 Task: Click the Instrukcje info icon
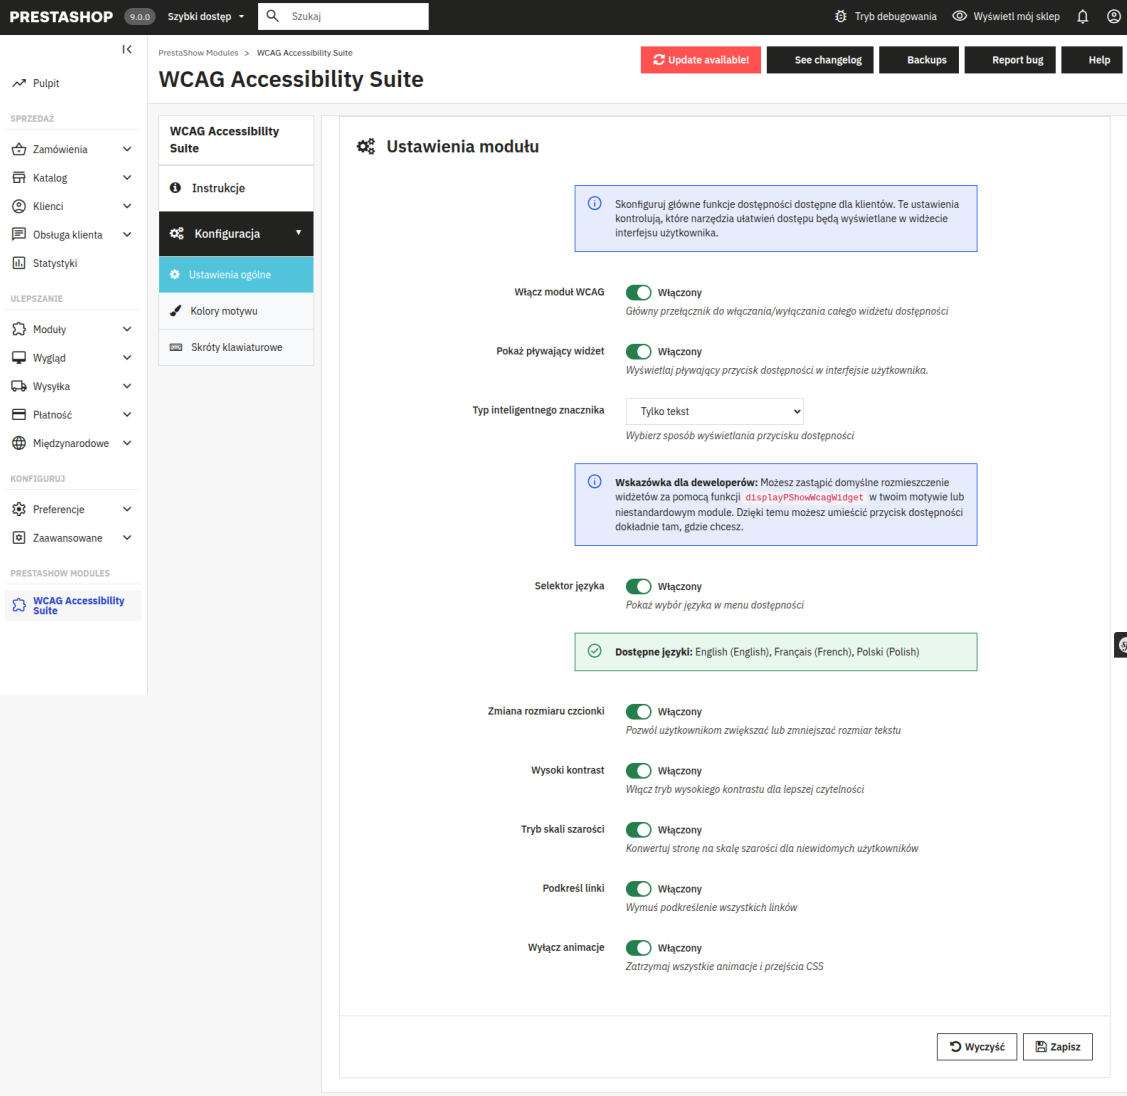(x=175, y=188)
